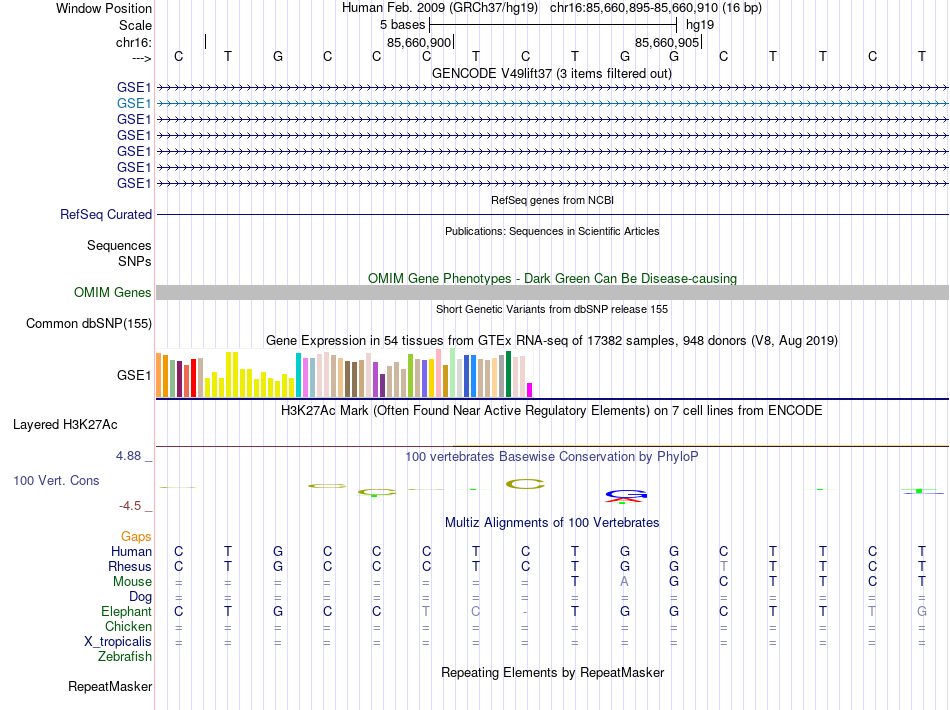Open the GENCODE V49lift37 track title

click(x=551, y=73)
